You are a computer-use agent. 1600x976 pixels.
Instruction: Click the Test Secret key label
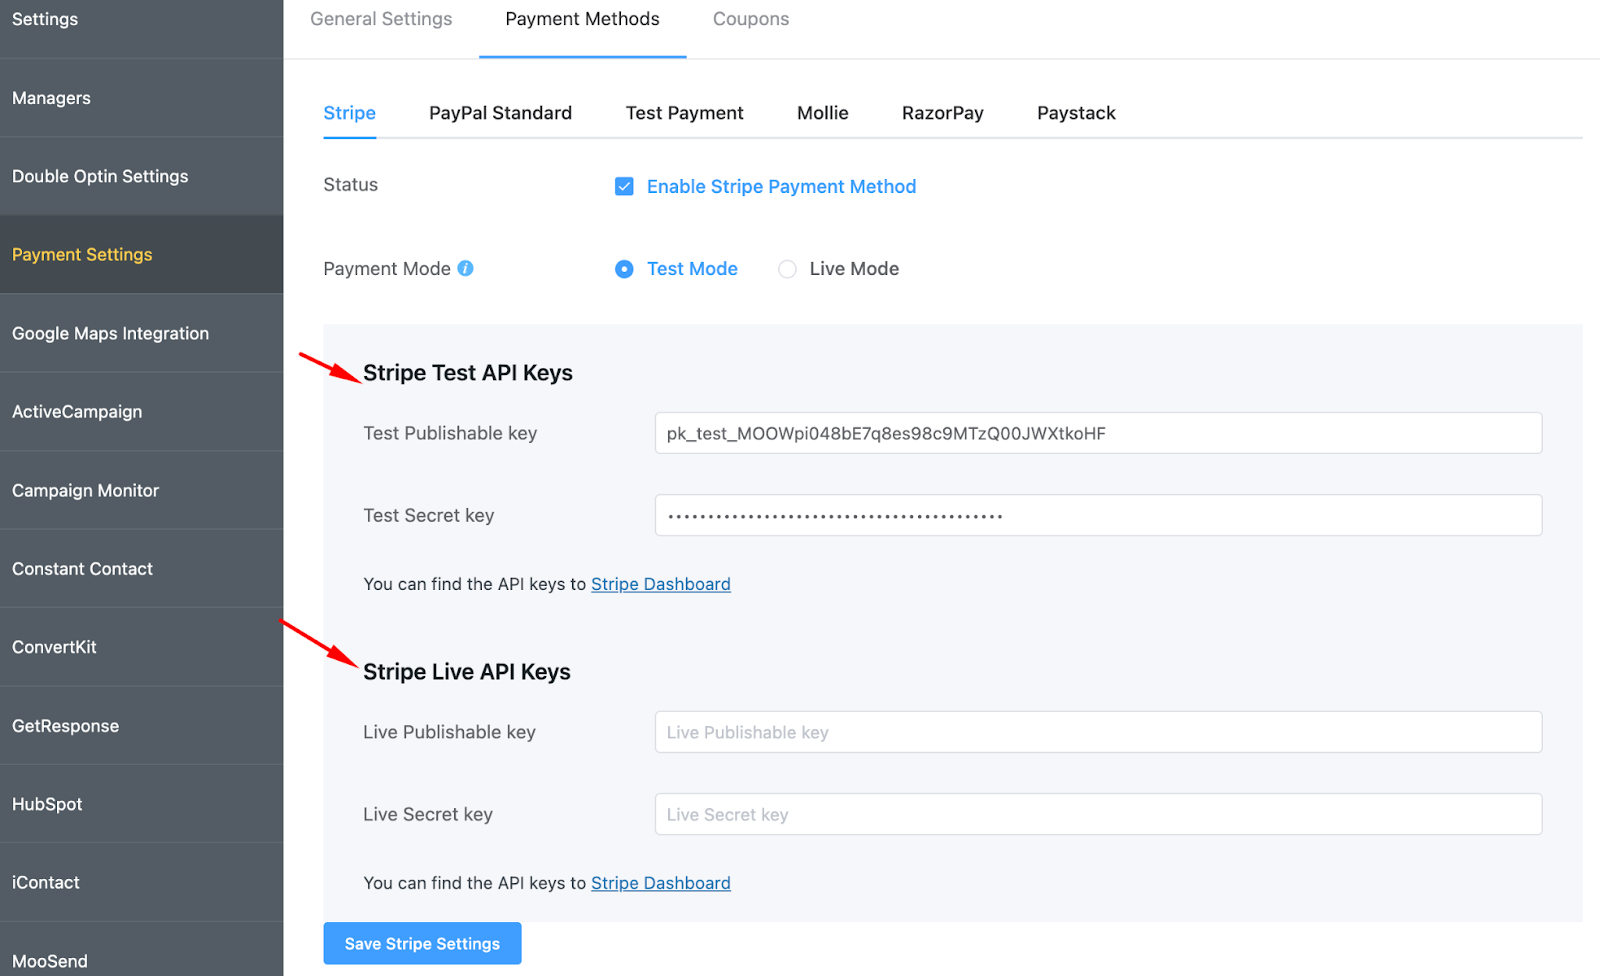click(428, 515)
